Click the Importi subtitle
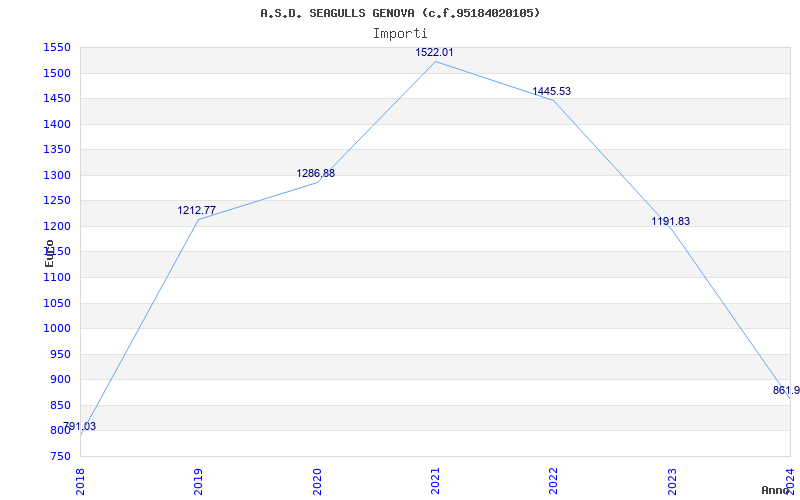The image size is (800, 500). (x=400, y=34)
